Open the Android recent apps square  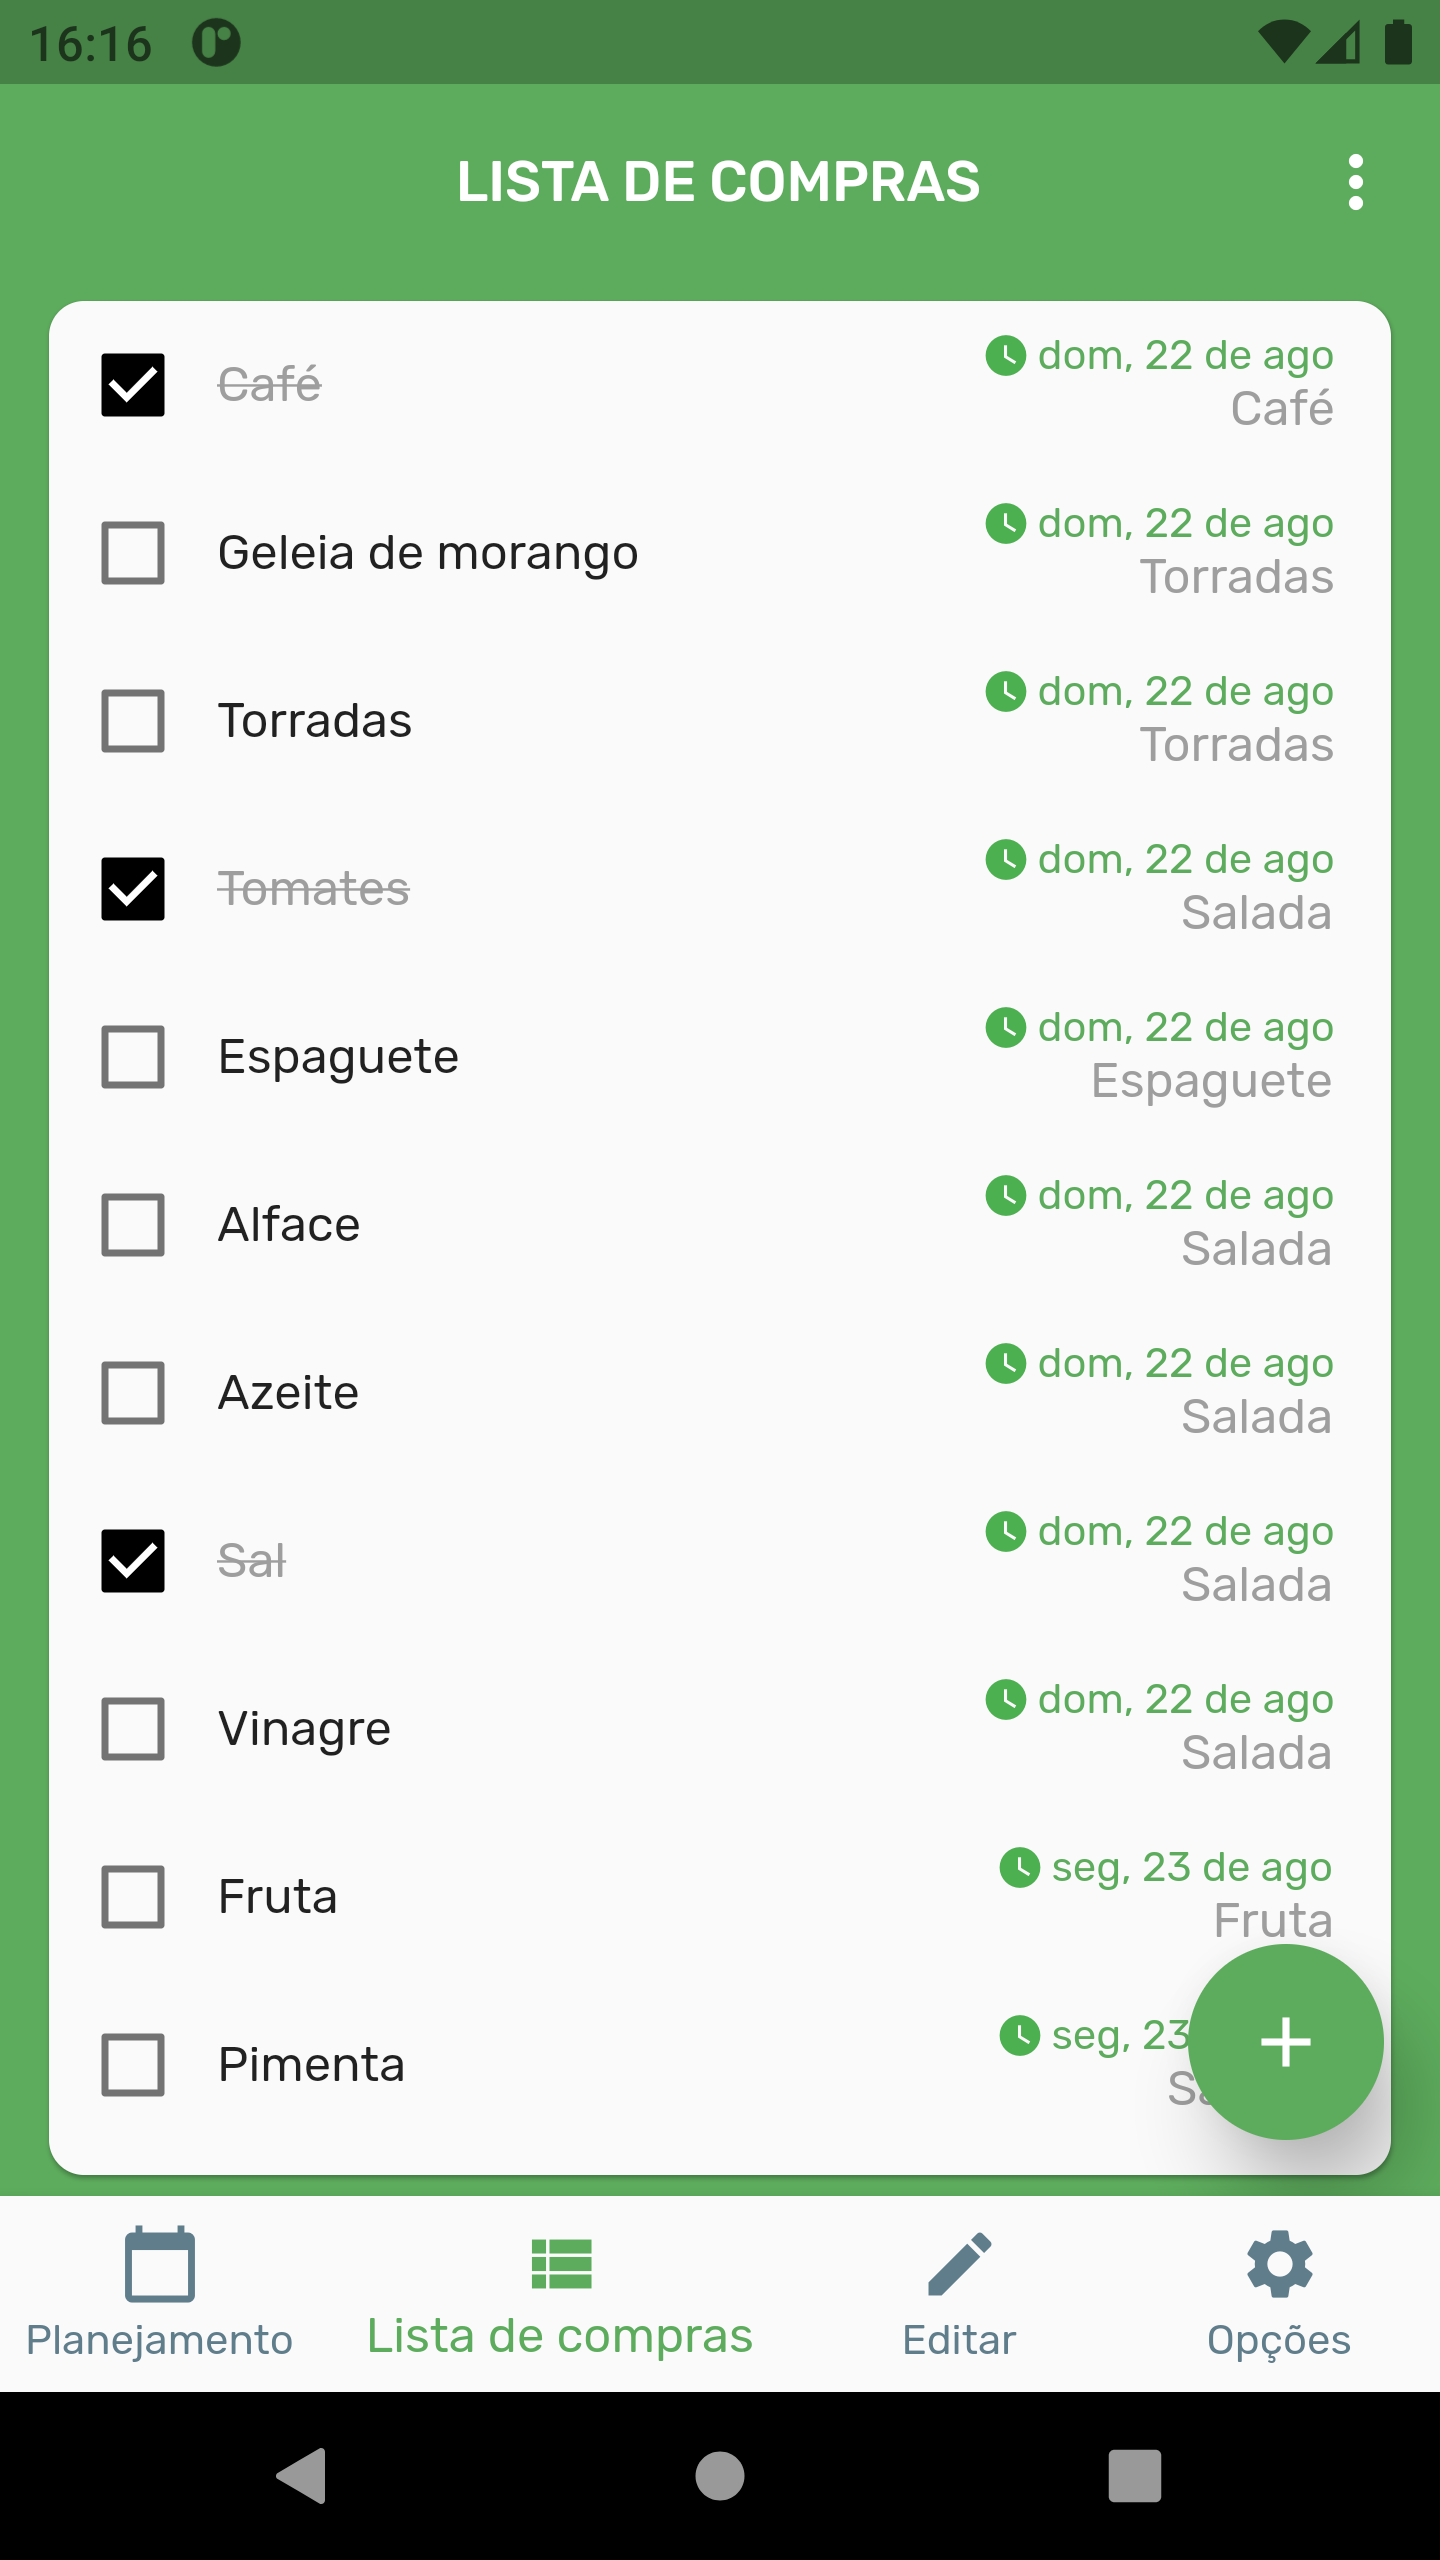(x=1135, y=2476)
